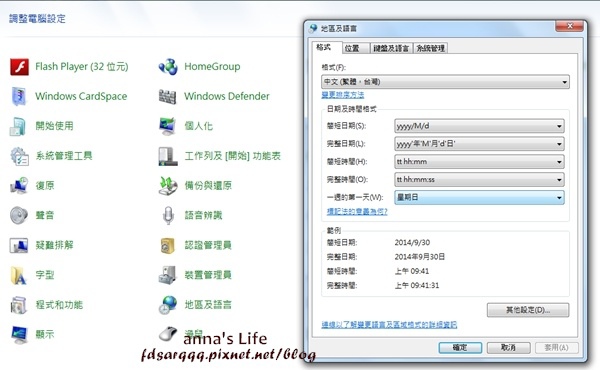This screenshot has width=600, height=370.
Task: Click the 裝置管理員 text label
Action: pos(208,275)
